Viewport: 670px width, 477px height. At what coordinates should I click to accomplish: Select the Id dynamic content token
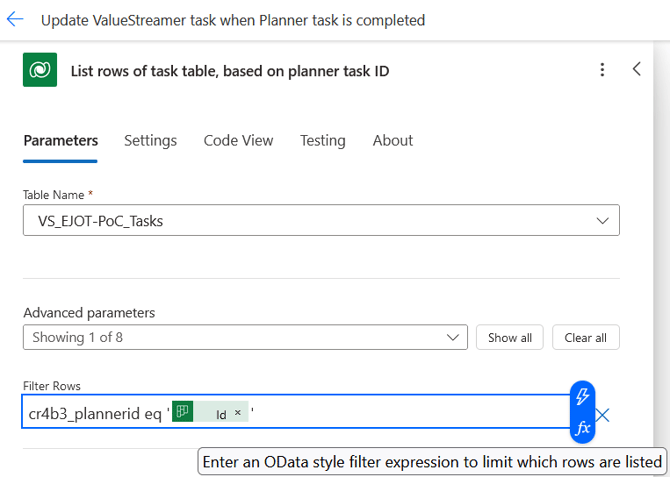(x=212, y=413)
